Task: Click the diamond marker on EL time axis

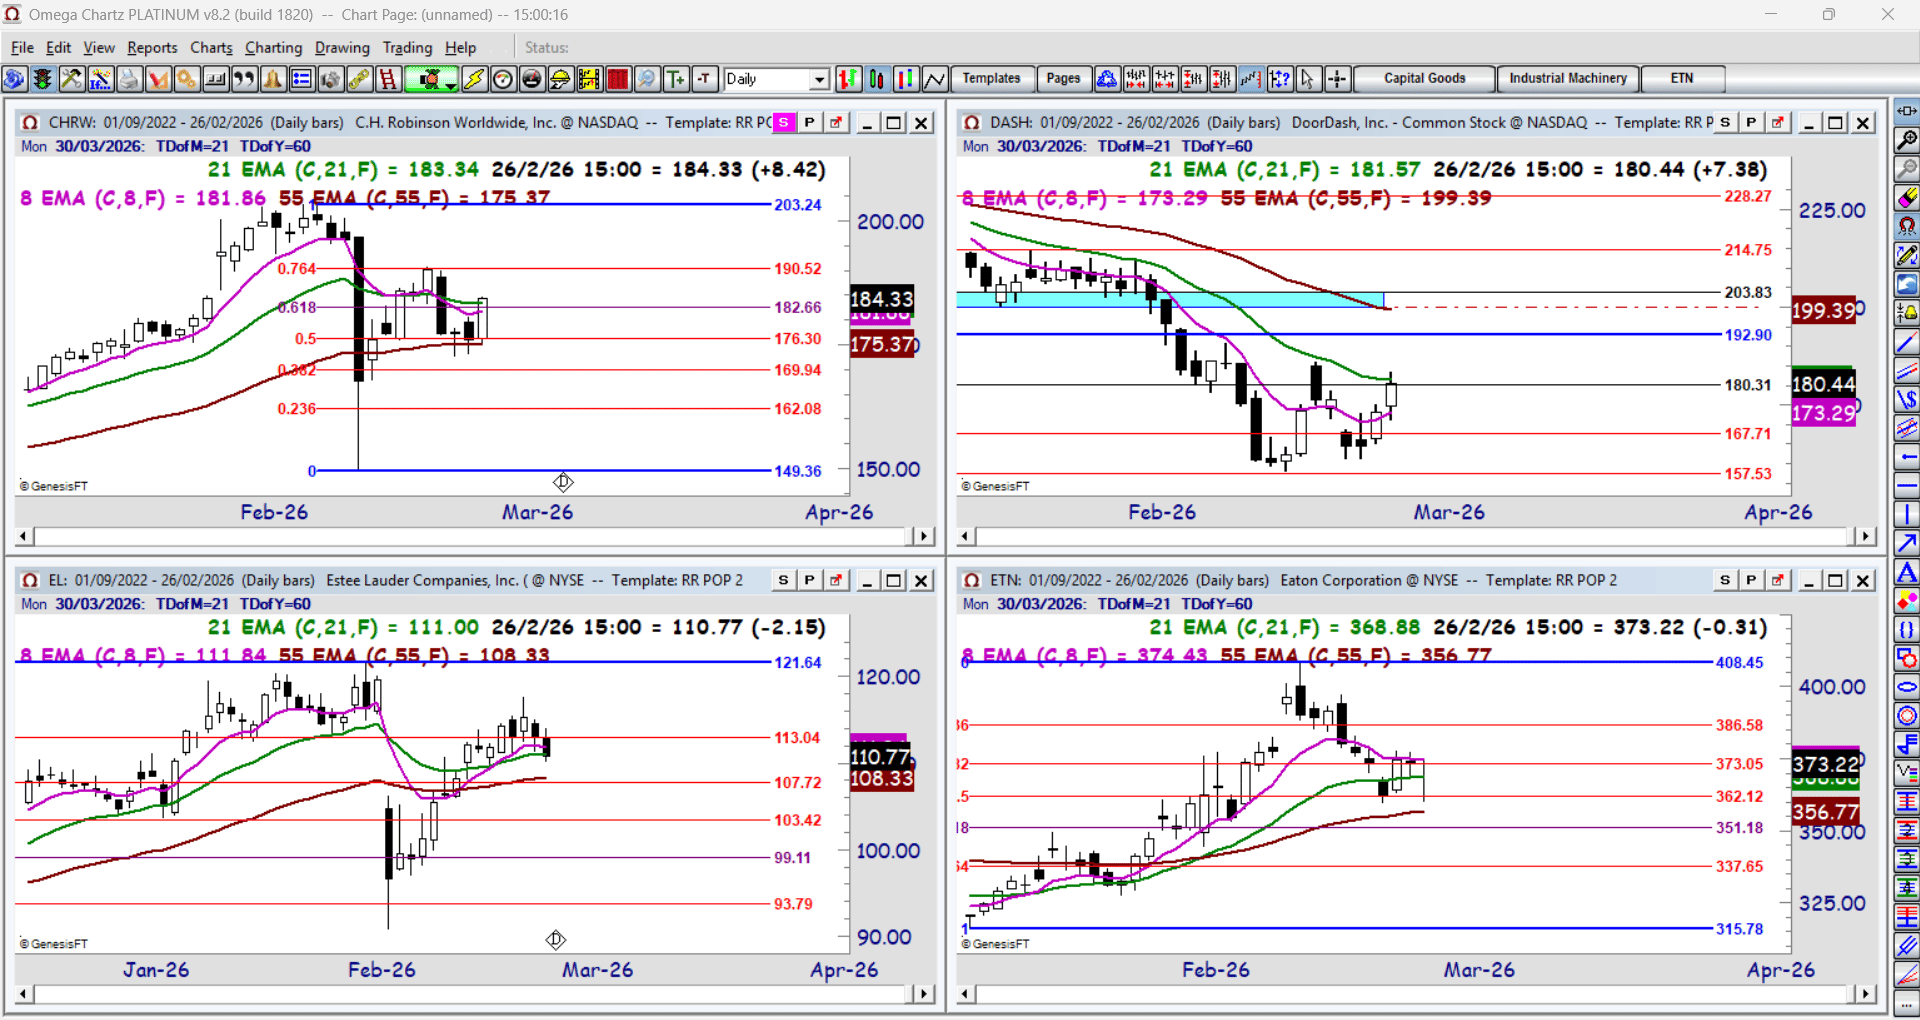Action: click(556, 940)
